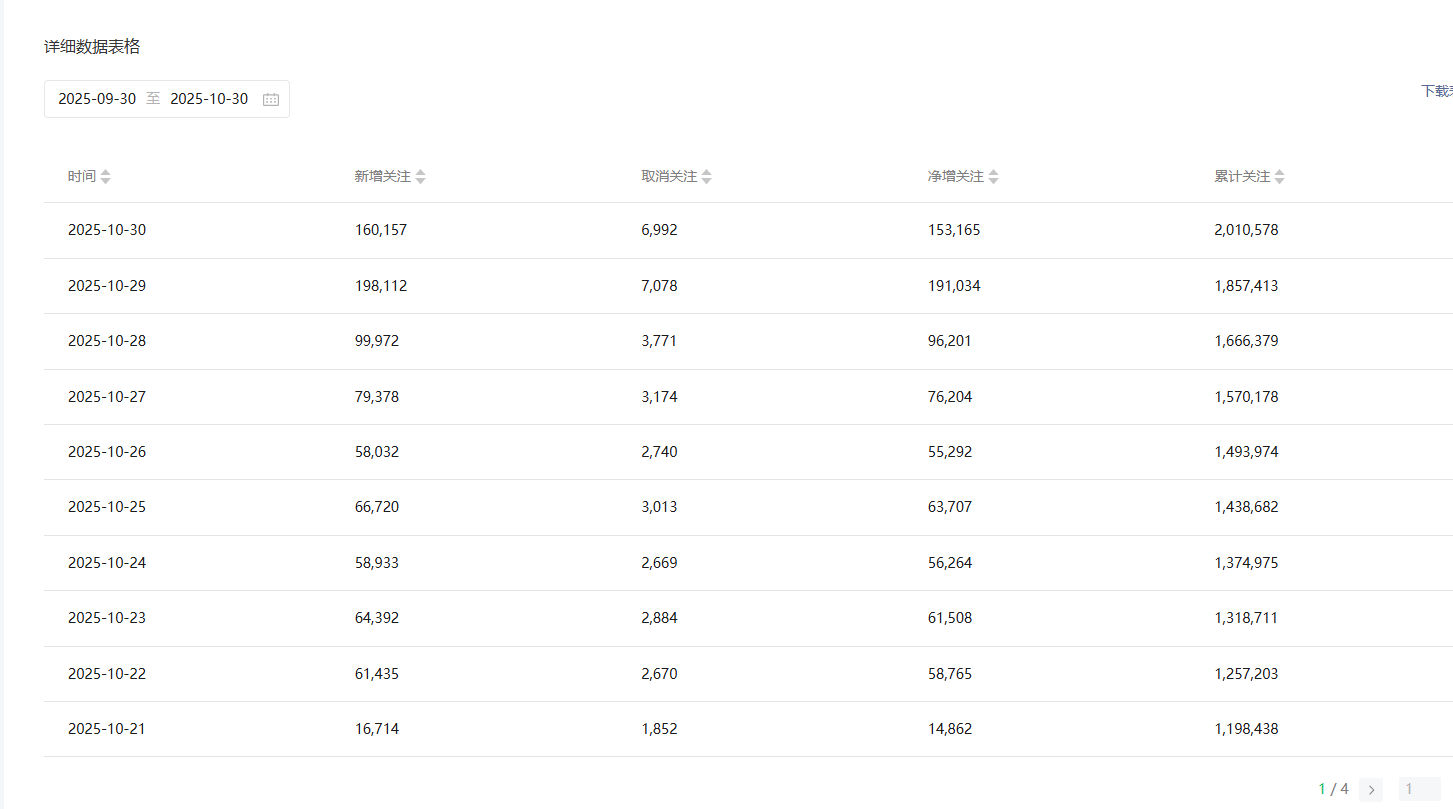This screenshot has height=809, width=1453.
Task: Click sort arrows beside 取消关注 header
Action: tap(707, 177)
